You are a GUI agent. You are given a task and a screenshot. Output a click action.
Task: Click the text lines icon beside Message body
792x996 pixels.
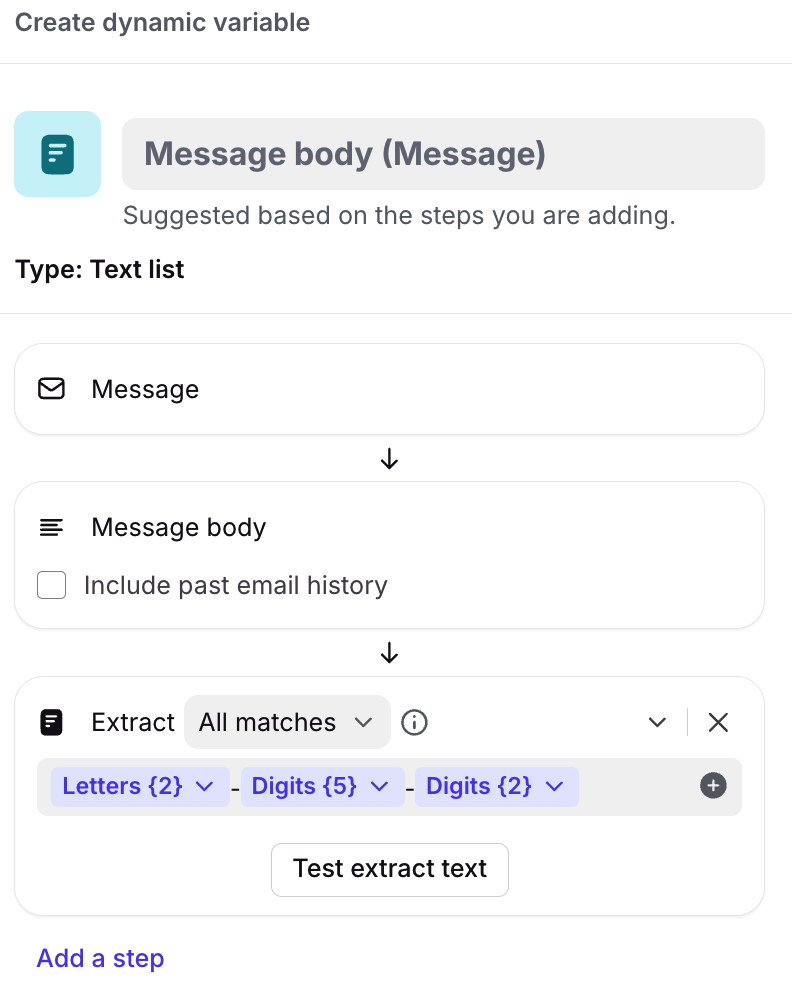[51, 527]
